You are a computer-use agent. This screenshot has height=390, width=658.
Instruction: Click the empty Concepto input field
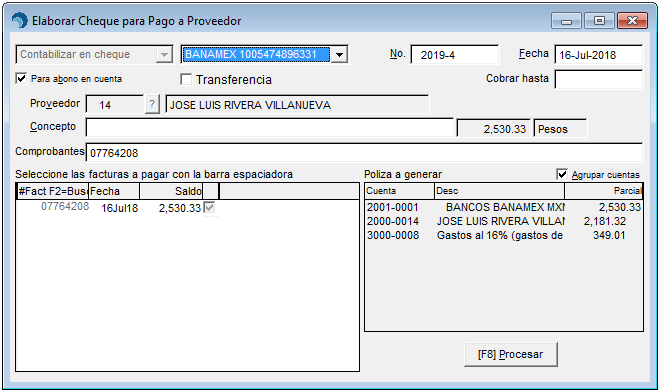coord(269,127)
